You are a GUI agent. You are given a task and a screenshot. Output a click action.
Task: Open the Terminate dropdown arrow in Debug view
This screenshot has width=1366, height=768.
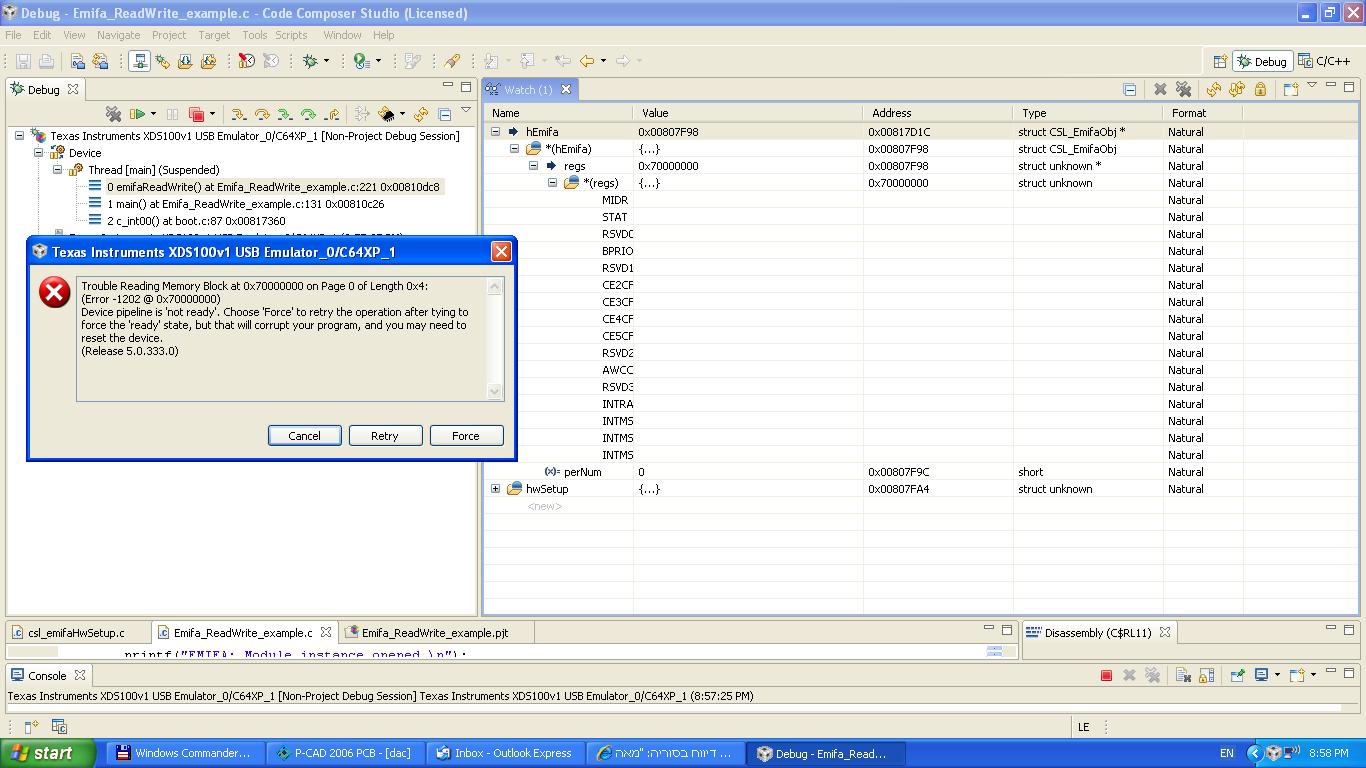click(x=211, y=114)
